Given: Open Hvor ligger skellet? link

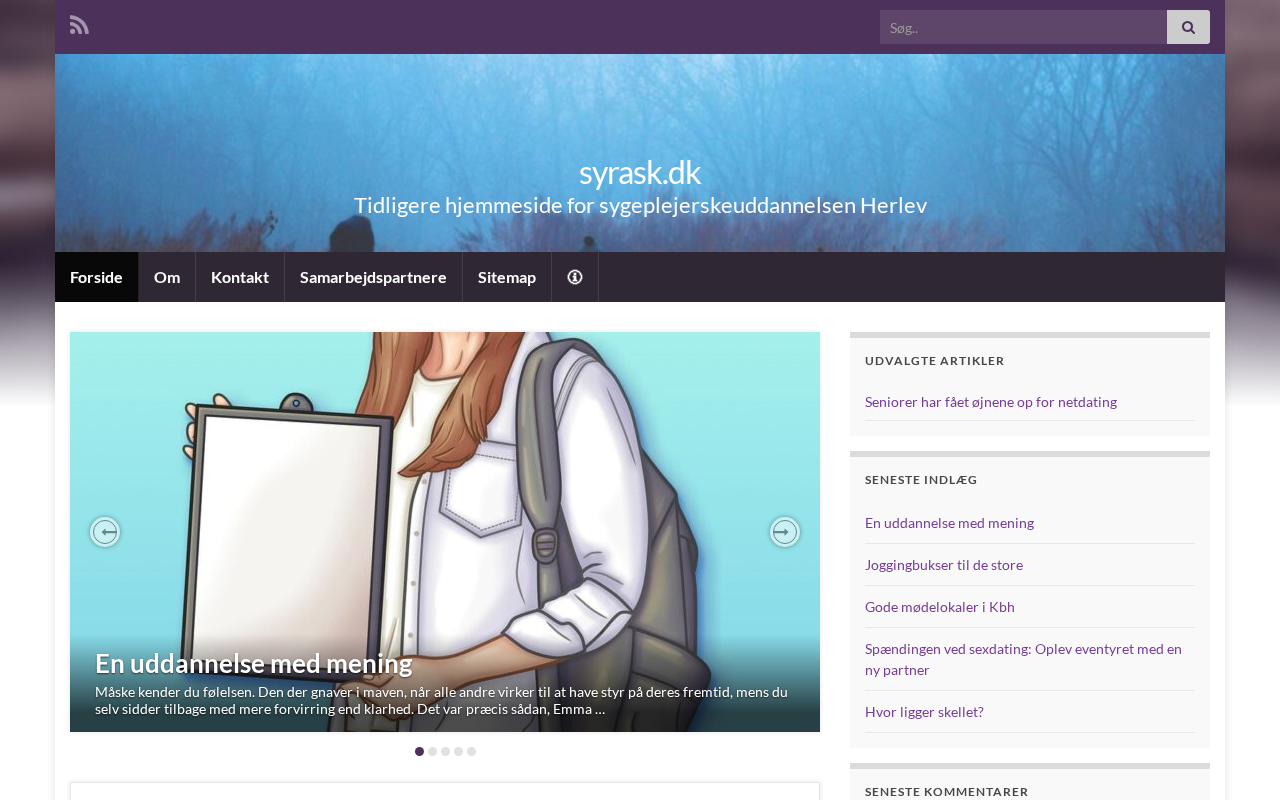Looking at the screenshot, I should (924, 712).
